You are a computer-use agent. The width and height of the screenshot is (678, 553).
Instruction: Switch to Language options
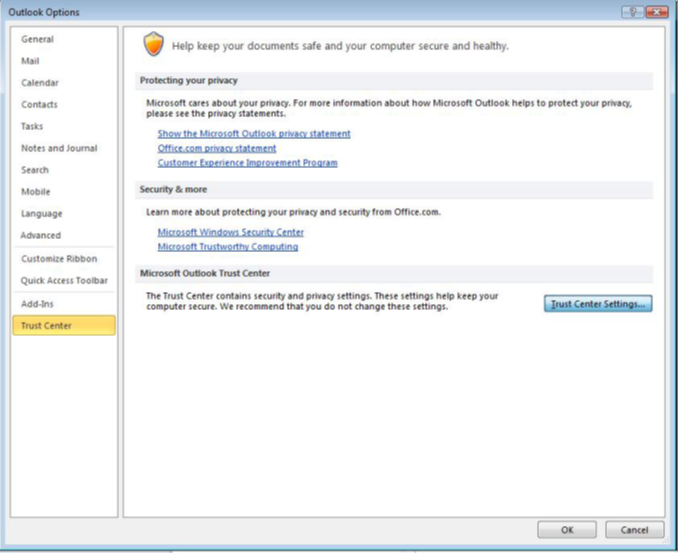click(64, 214)
